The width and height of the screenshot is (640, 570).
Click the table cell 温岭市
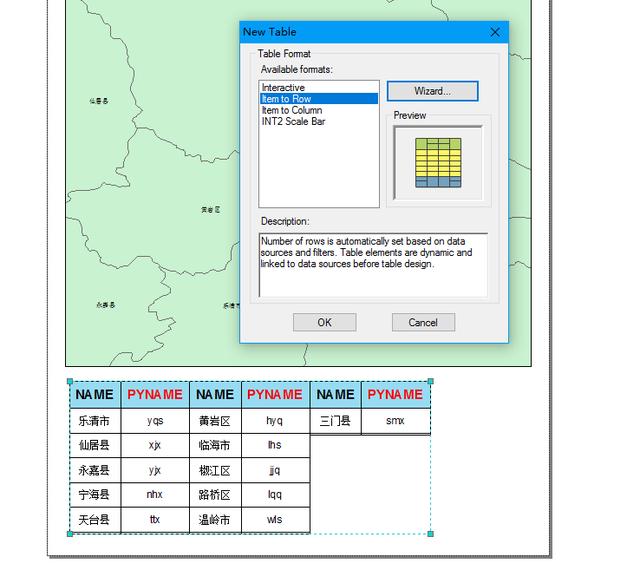(x=215, y=520)
